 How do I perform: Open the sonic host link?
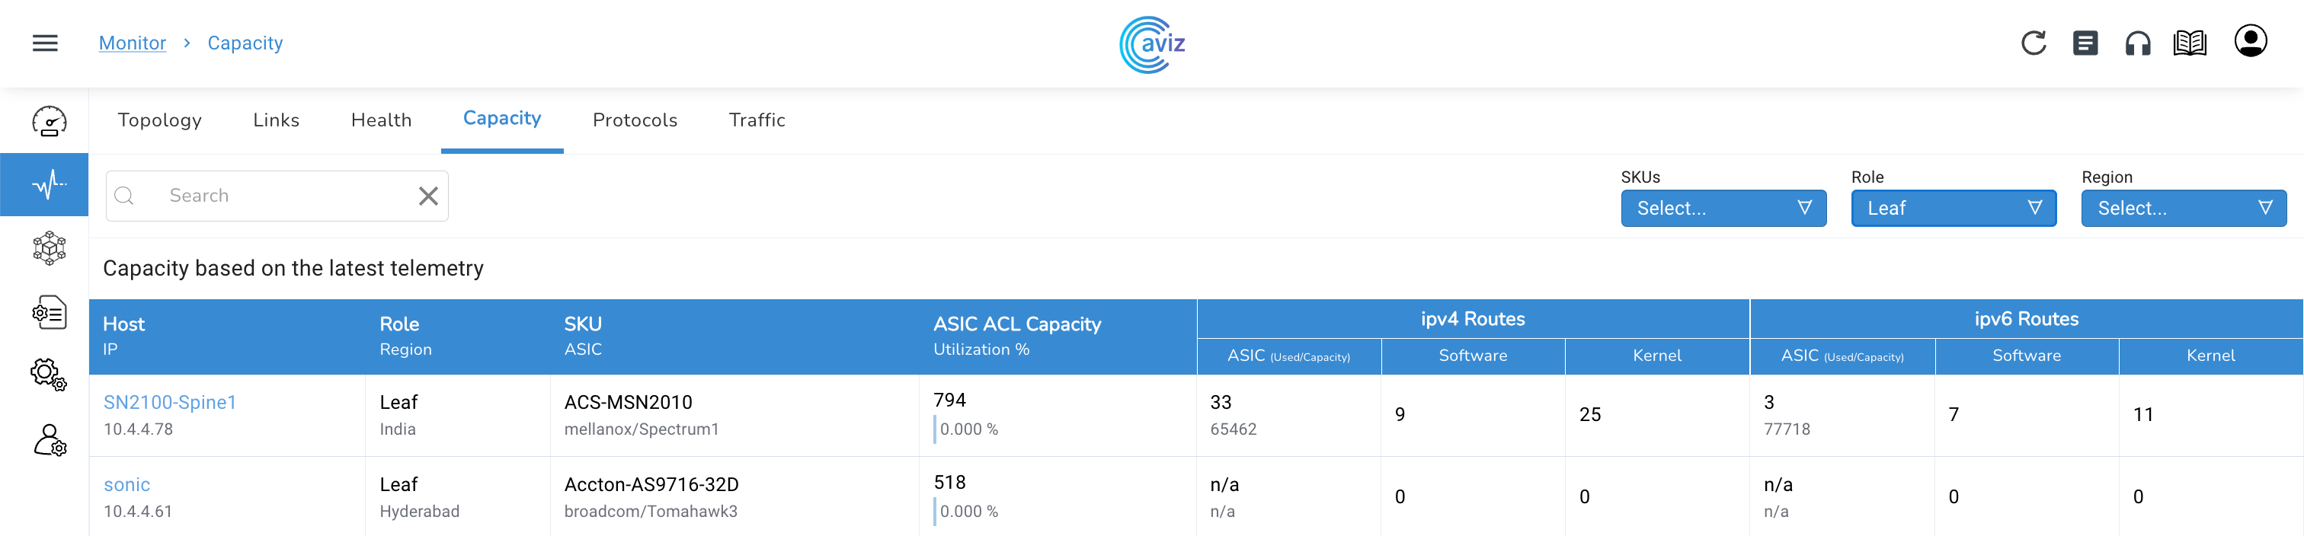[x=127, y=484]
